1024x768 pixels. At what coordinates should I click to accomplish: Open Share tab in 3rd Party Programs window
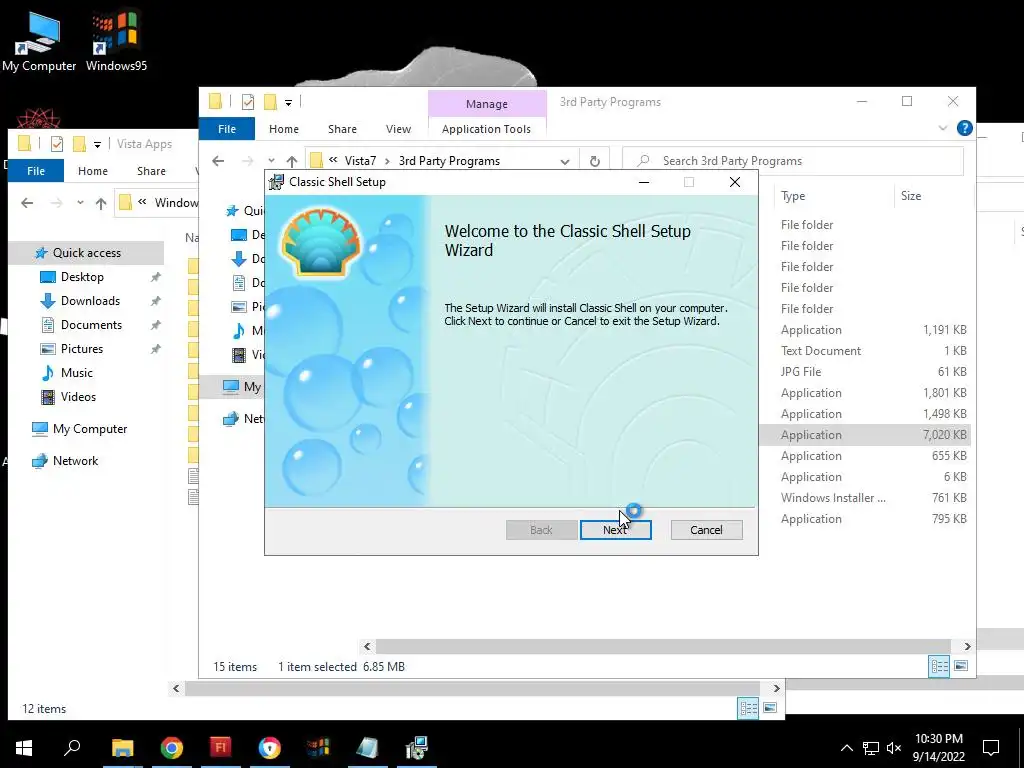pyautogui.click(x=342, y=129)
